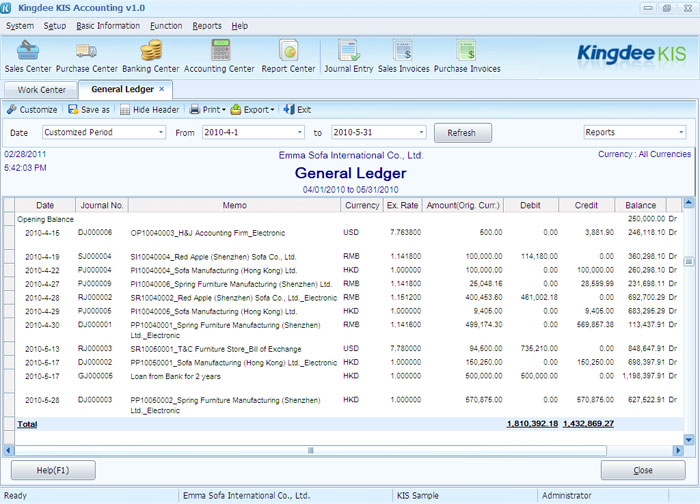Open the System menu

coord(20,26)
